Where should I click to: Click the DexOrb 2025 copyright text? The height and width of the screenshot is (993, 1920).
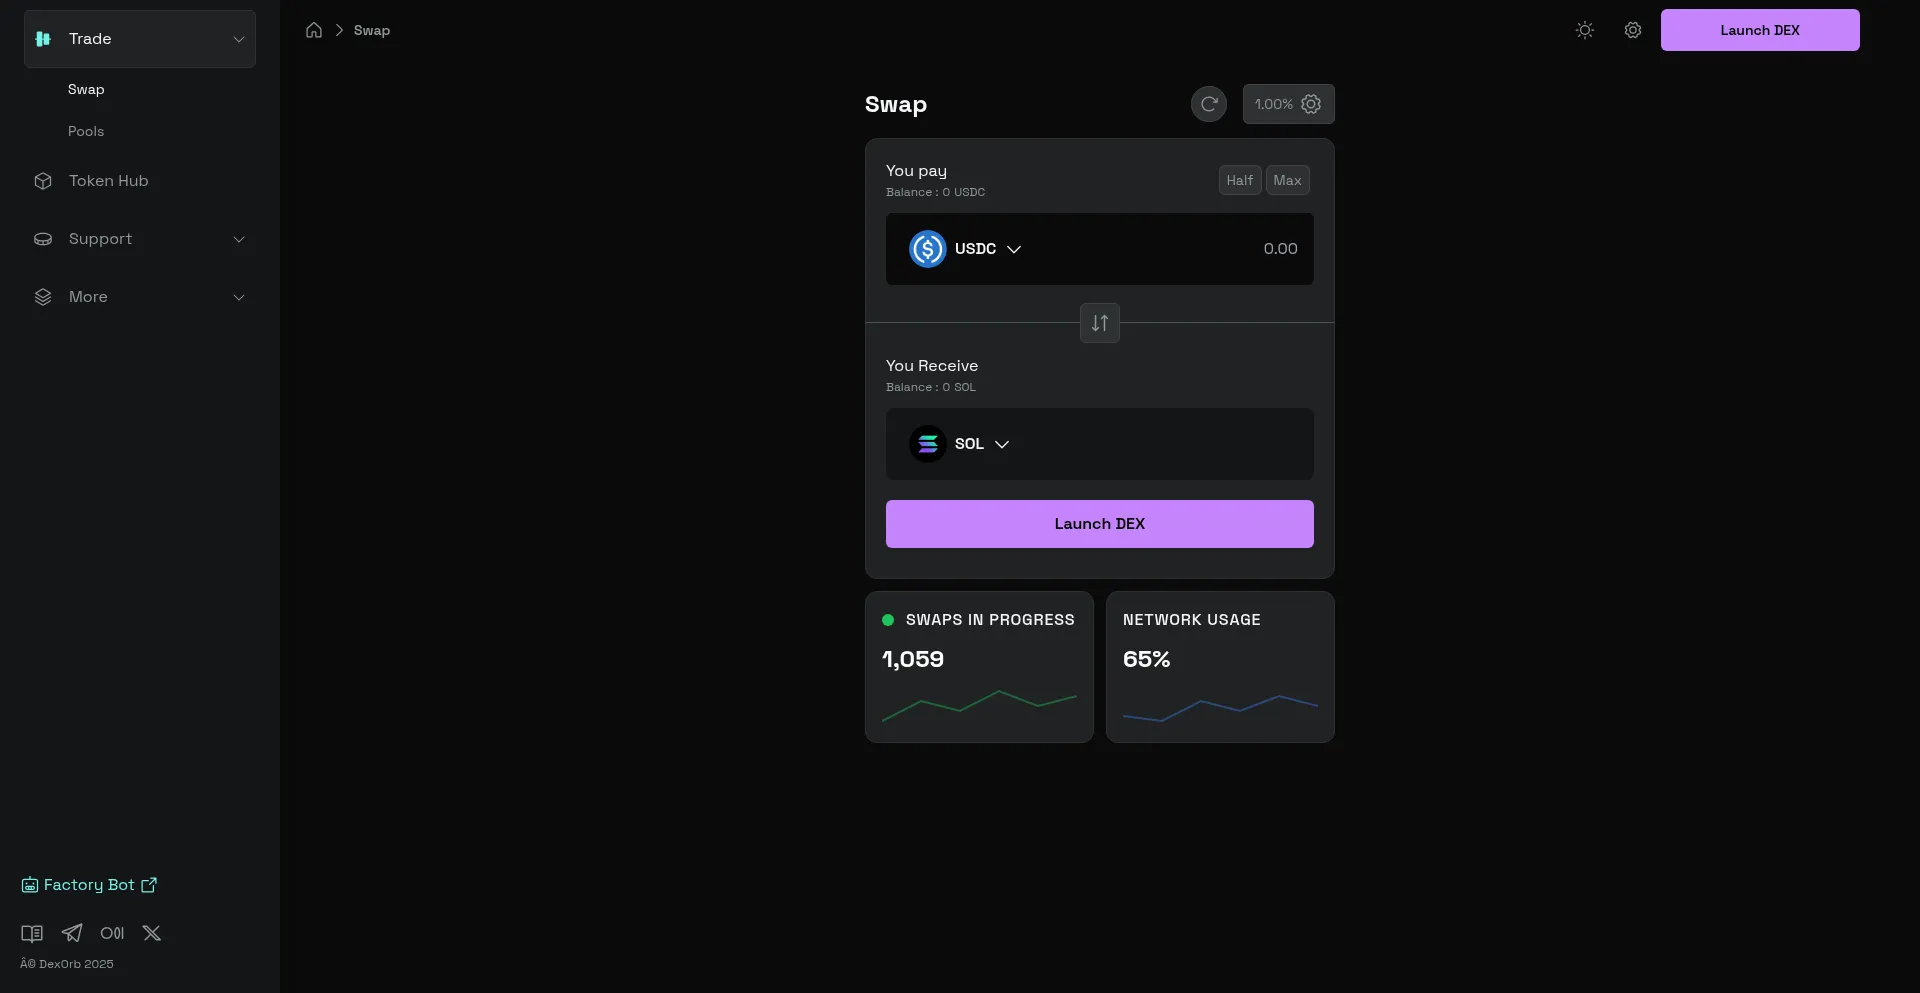67,964
